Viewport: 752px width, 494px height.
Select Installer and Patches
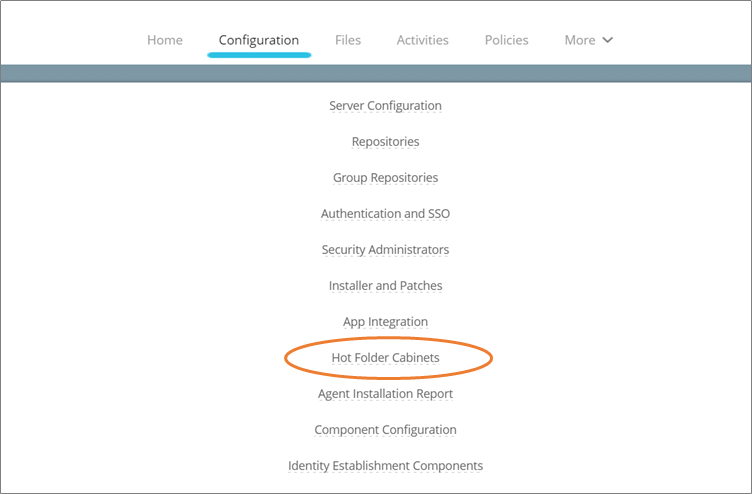pos(385,285)
